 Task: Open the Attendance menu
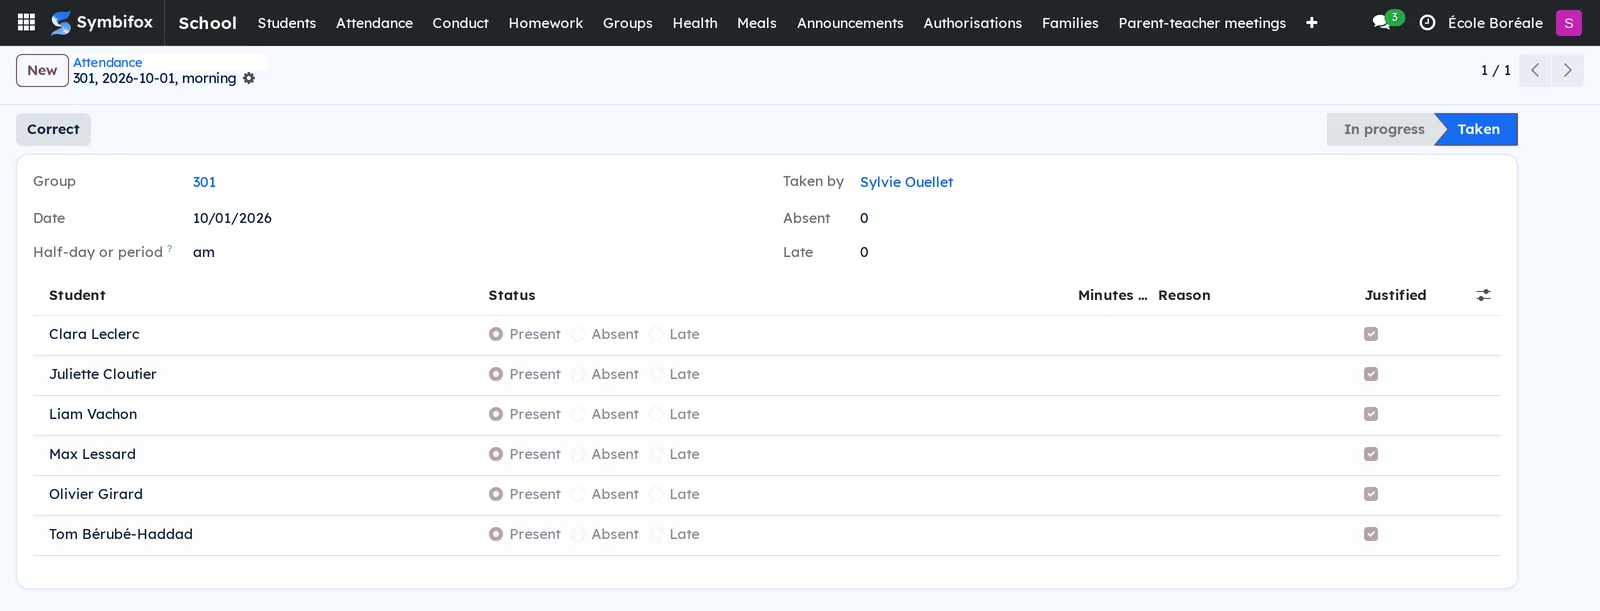pyautogui.click(x=374, y=22)
